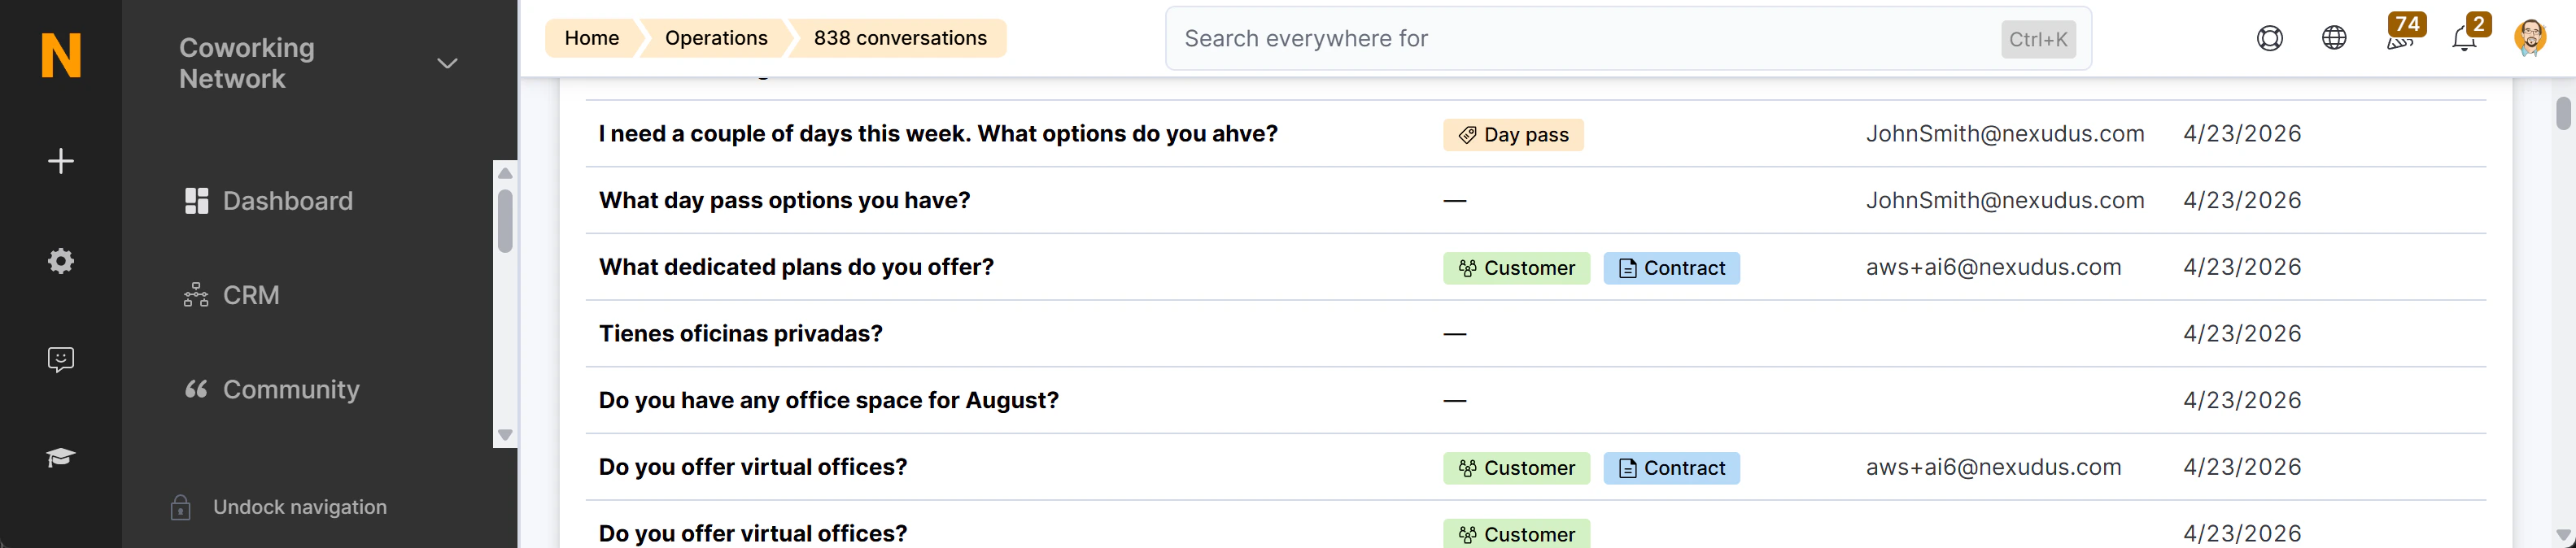Click the Day pass tag label
This screenshot has height=548, width=2576.
[x=1513, y=134]
